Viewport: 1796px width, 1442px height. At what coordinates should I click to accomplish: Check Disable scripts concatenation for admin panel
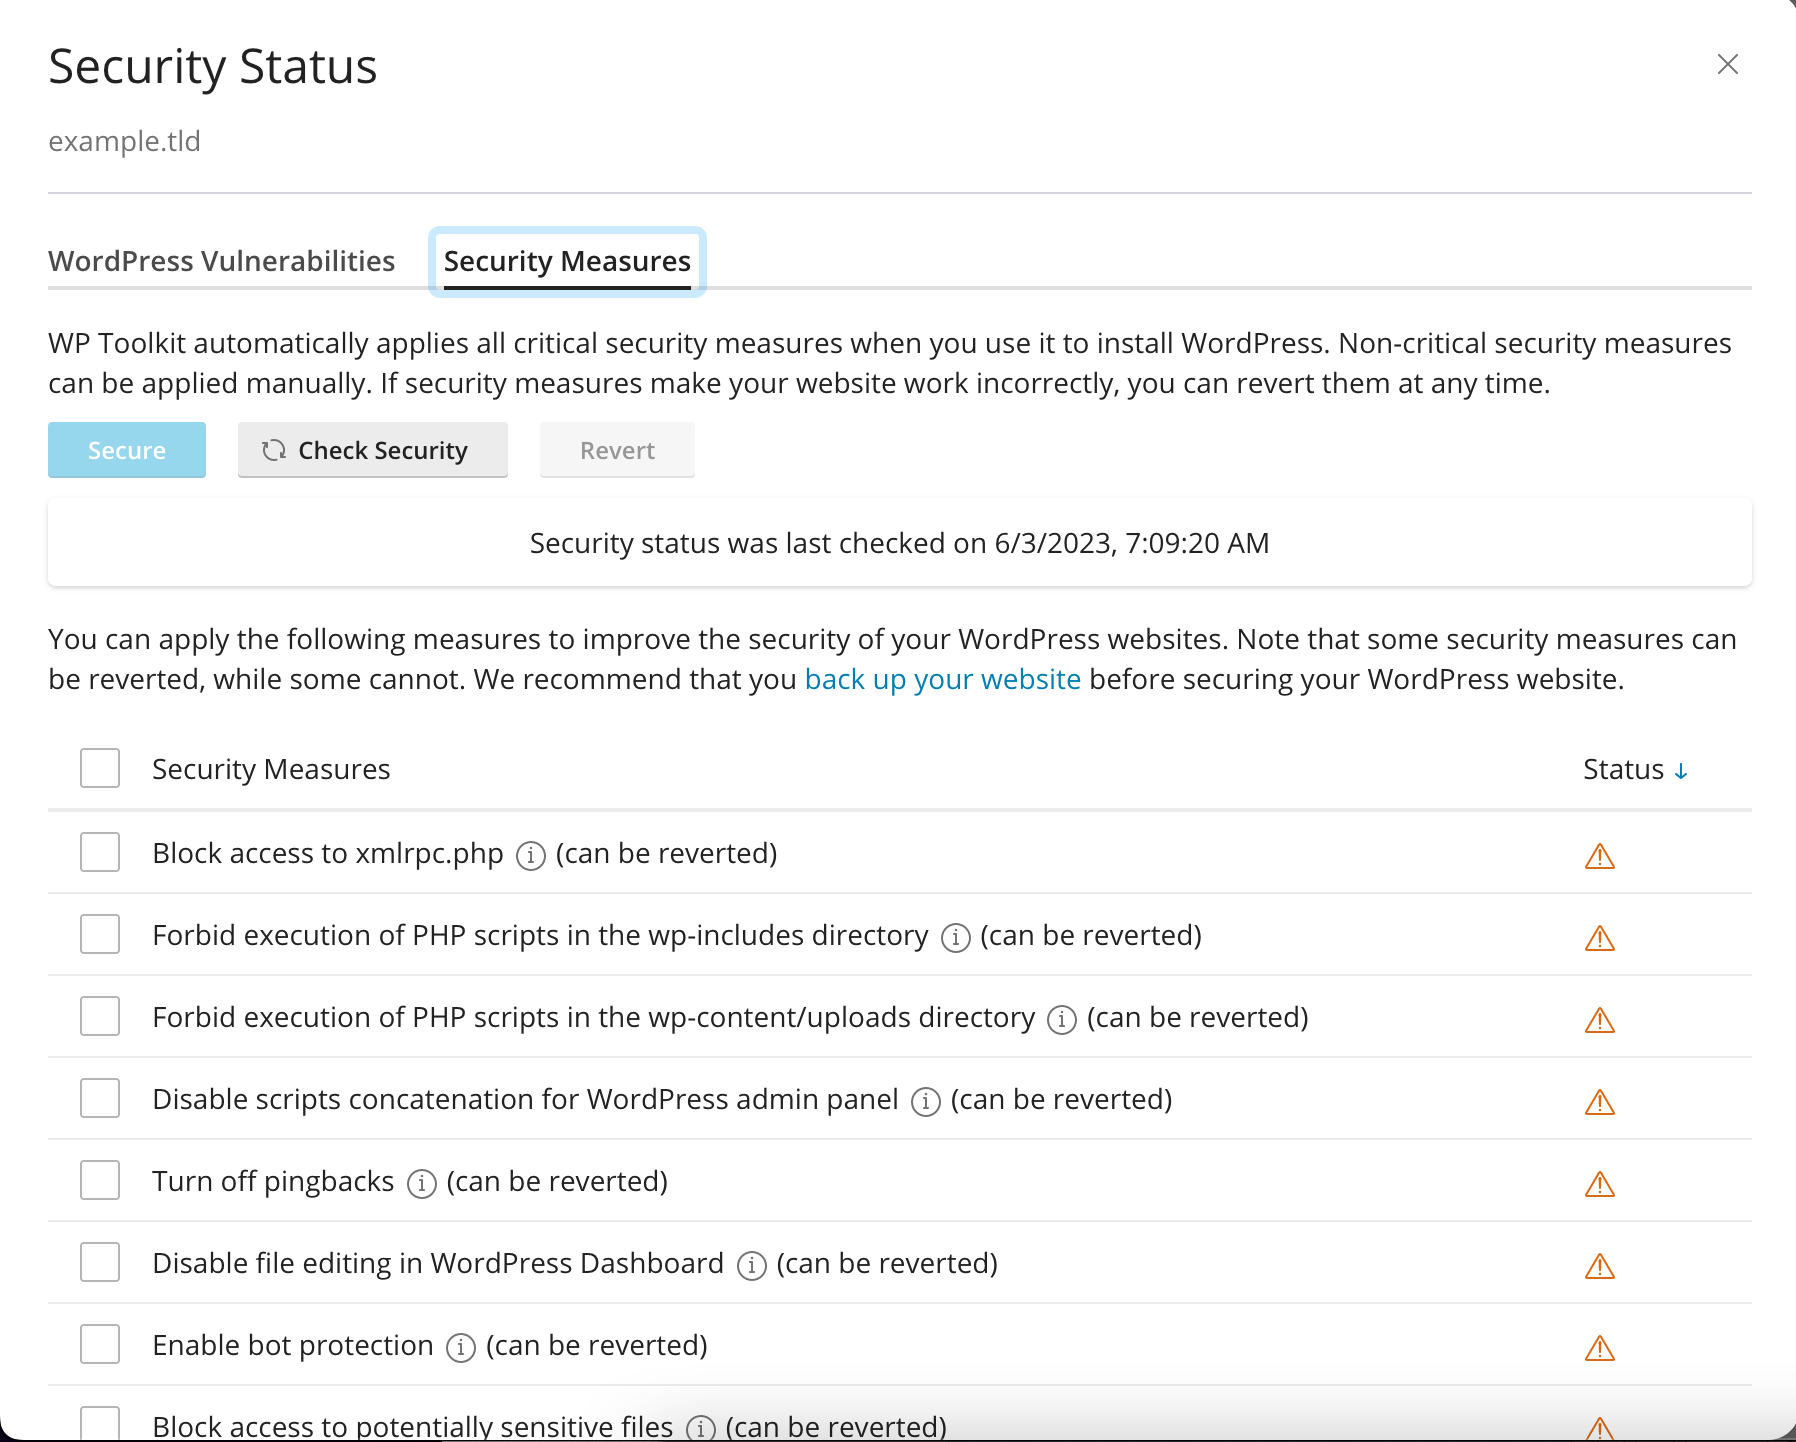coord(100,1098)
